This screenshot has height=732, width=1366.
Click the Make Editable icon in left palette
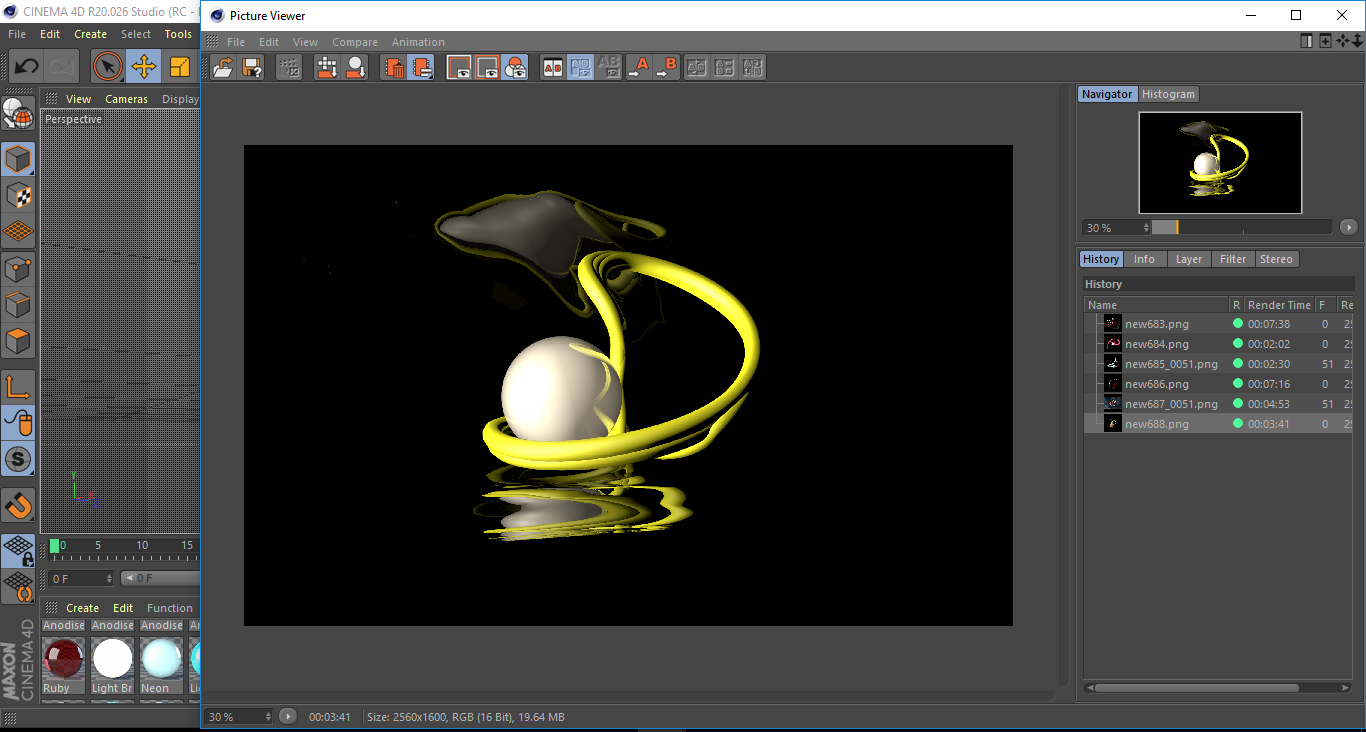click(x=17, y=113)
